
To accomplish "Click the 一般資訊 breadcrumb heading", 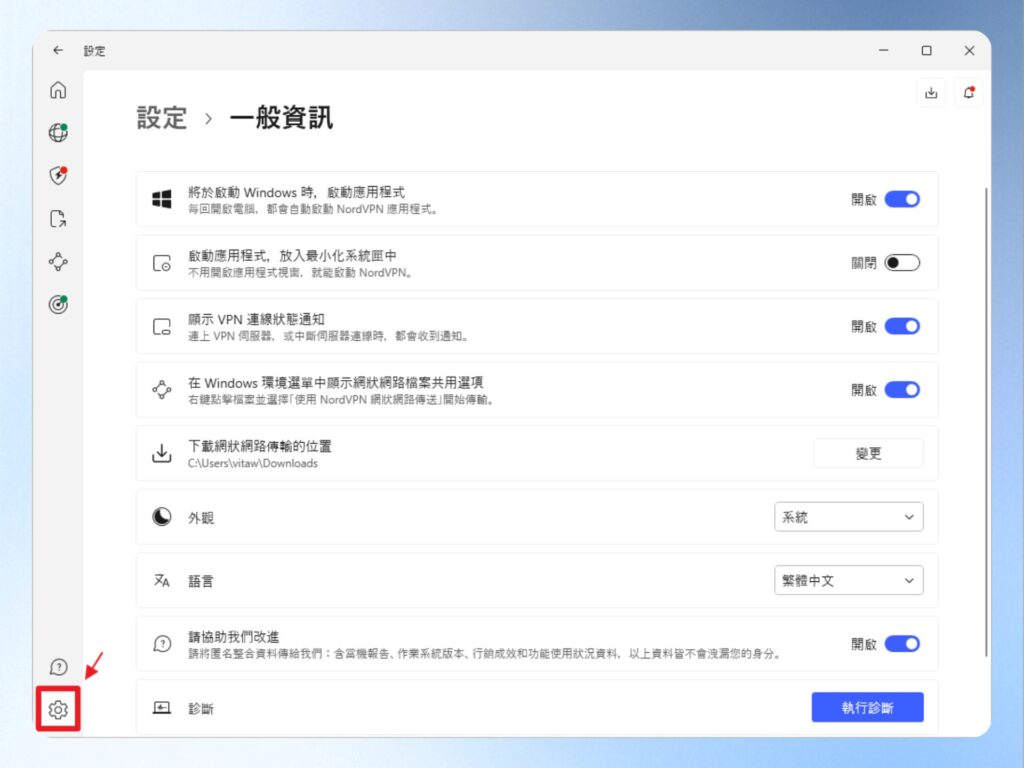I will click(281, 118).
